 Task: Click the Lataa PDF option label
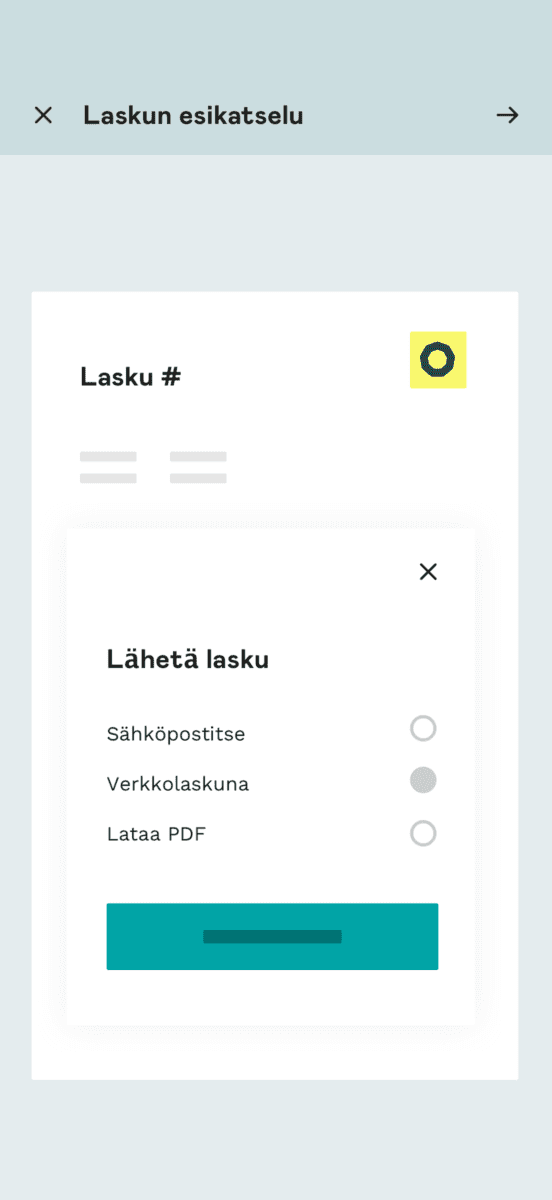[x=156, y=834]
